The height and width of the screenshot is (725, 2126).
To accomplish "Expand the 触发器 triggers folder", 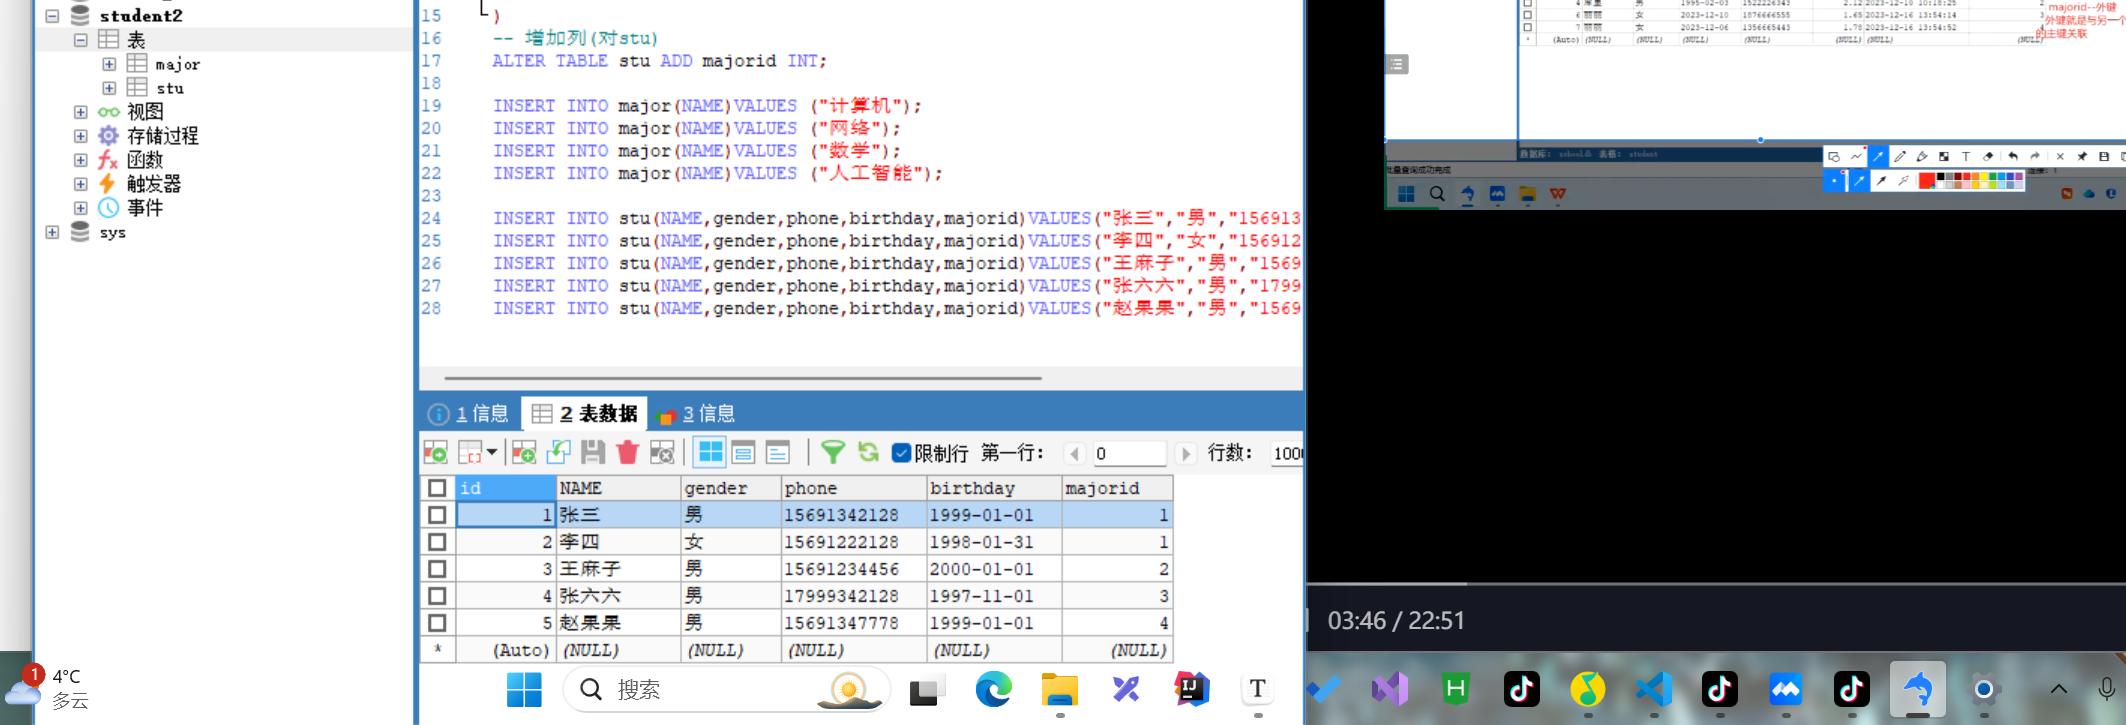I will [80, 184].
